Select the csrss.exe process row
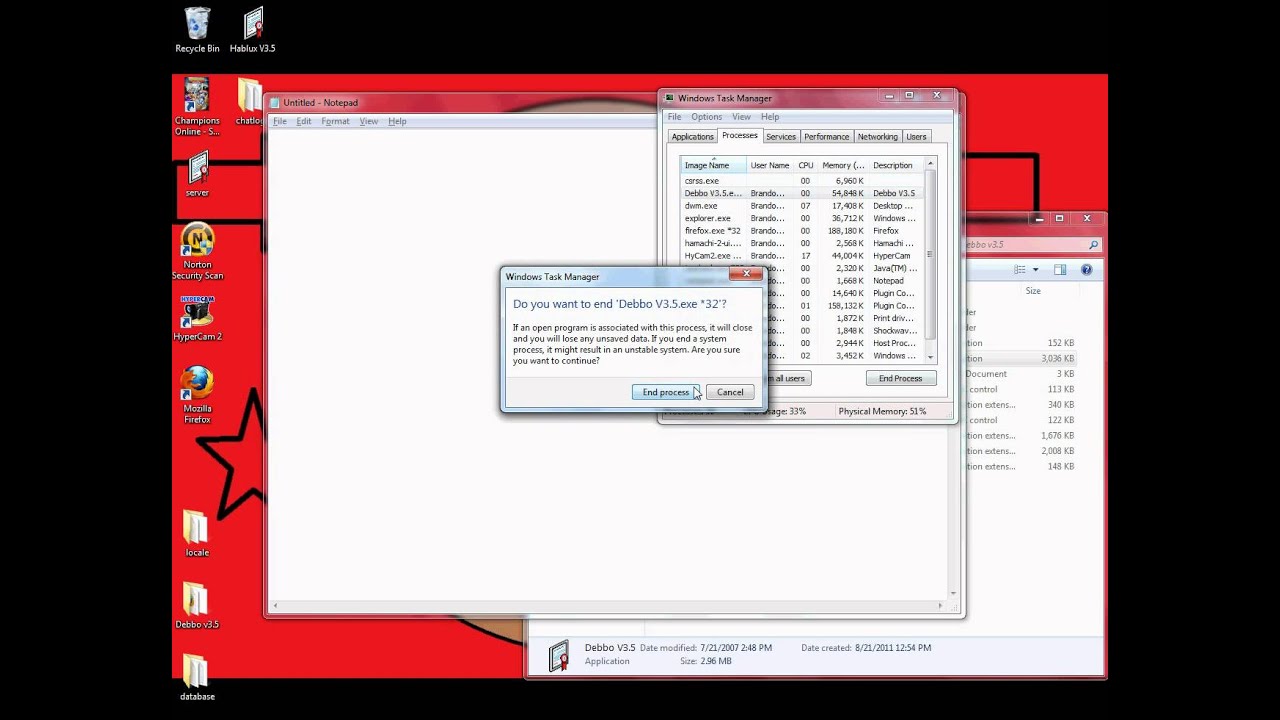This screenshot has height=720, width=1280. 803,181
